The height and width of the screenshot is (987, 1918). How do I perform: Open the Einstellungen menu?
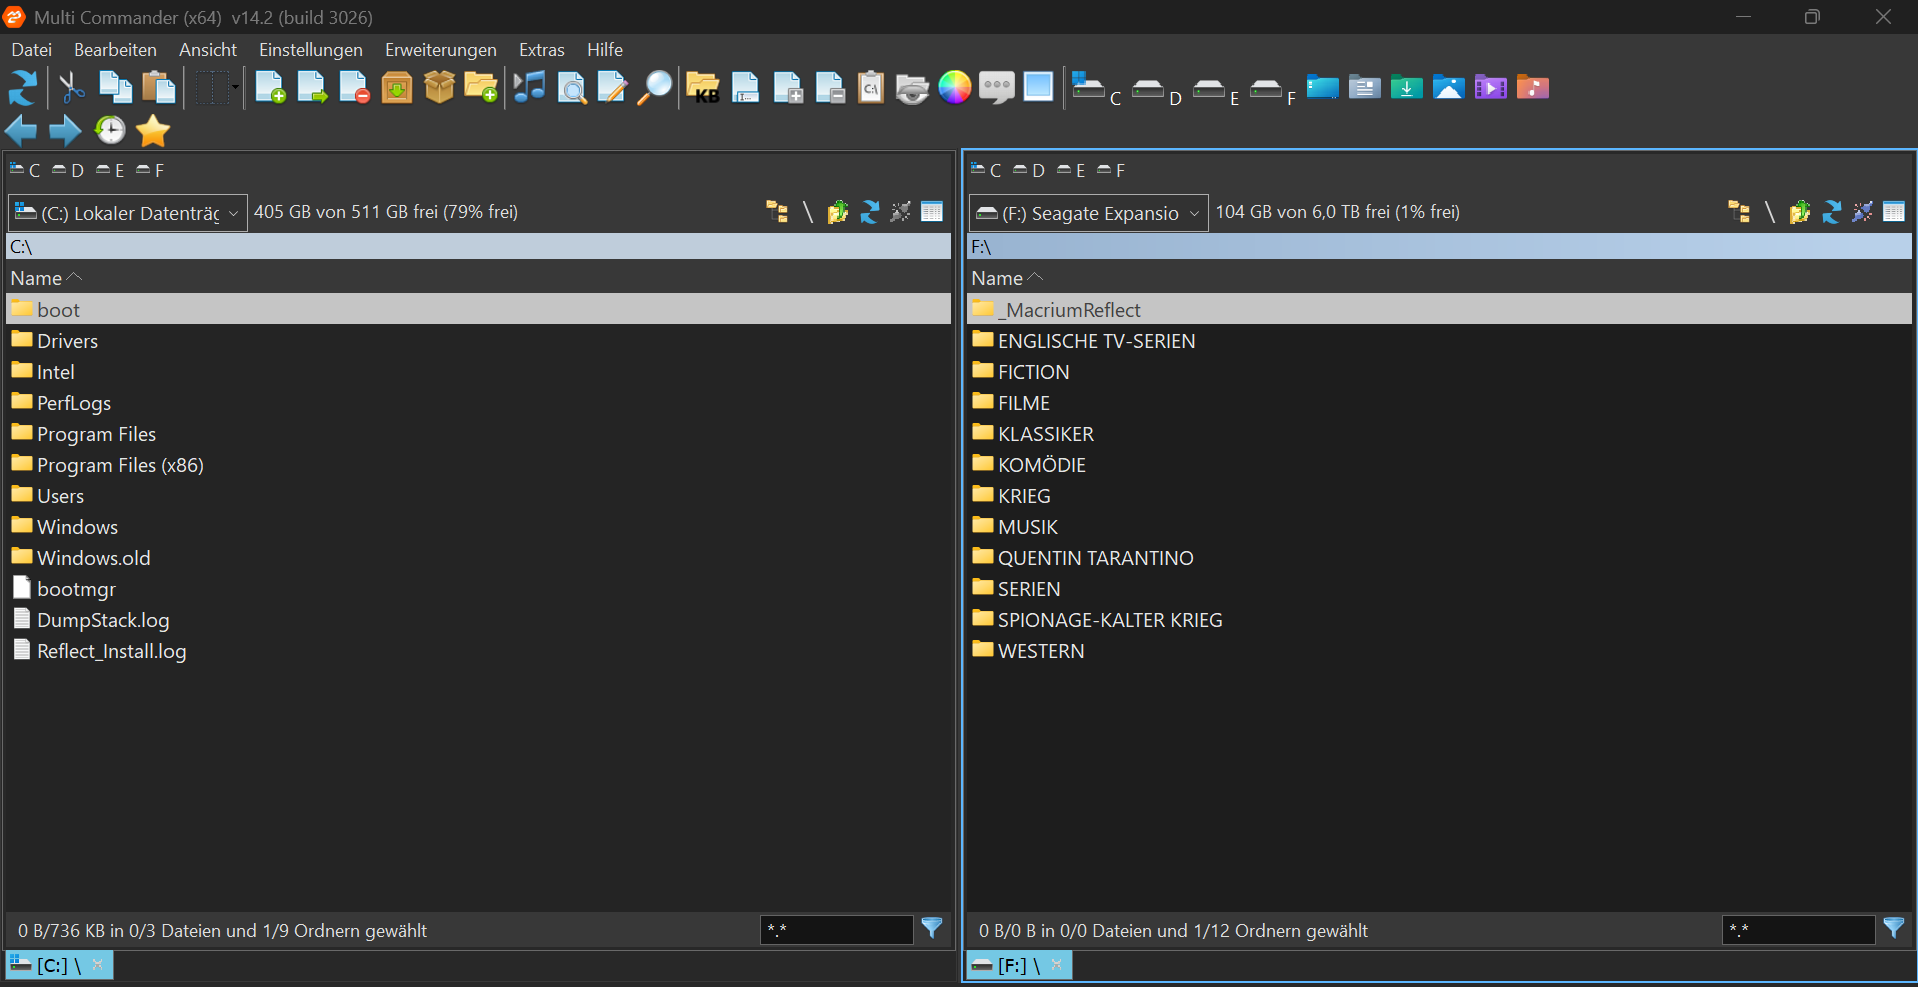(x=311, y=50)
